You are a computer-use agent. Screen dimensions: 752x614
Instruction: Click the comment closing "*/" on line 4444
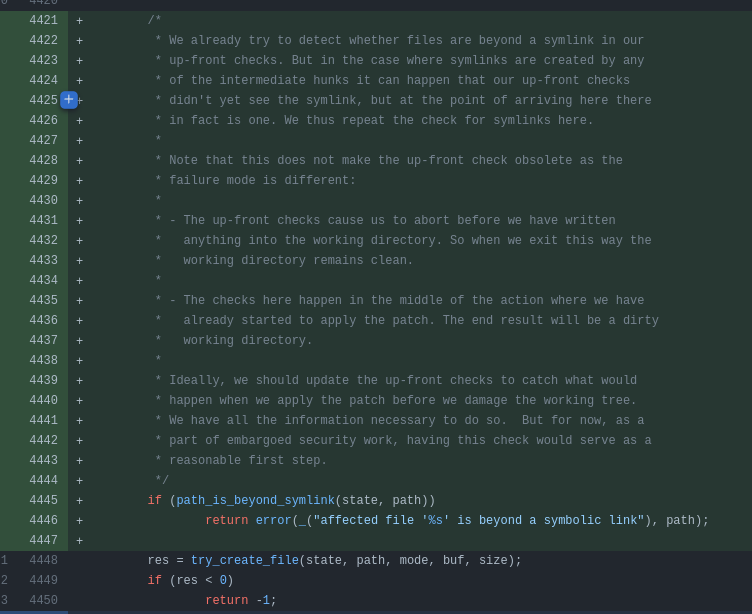161,481
